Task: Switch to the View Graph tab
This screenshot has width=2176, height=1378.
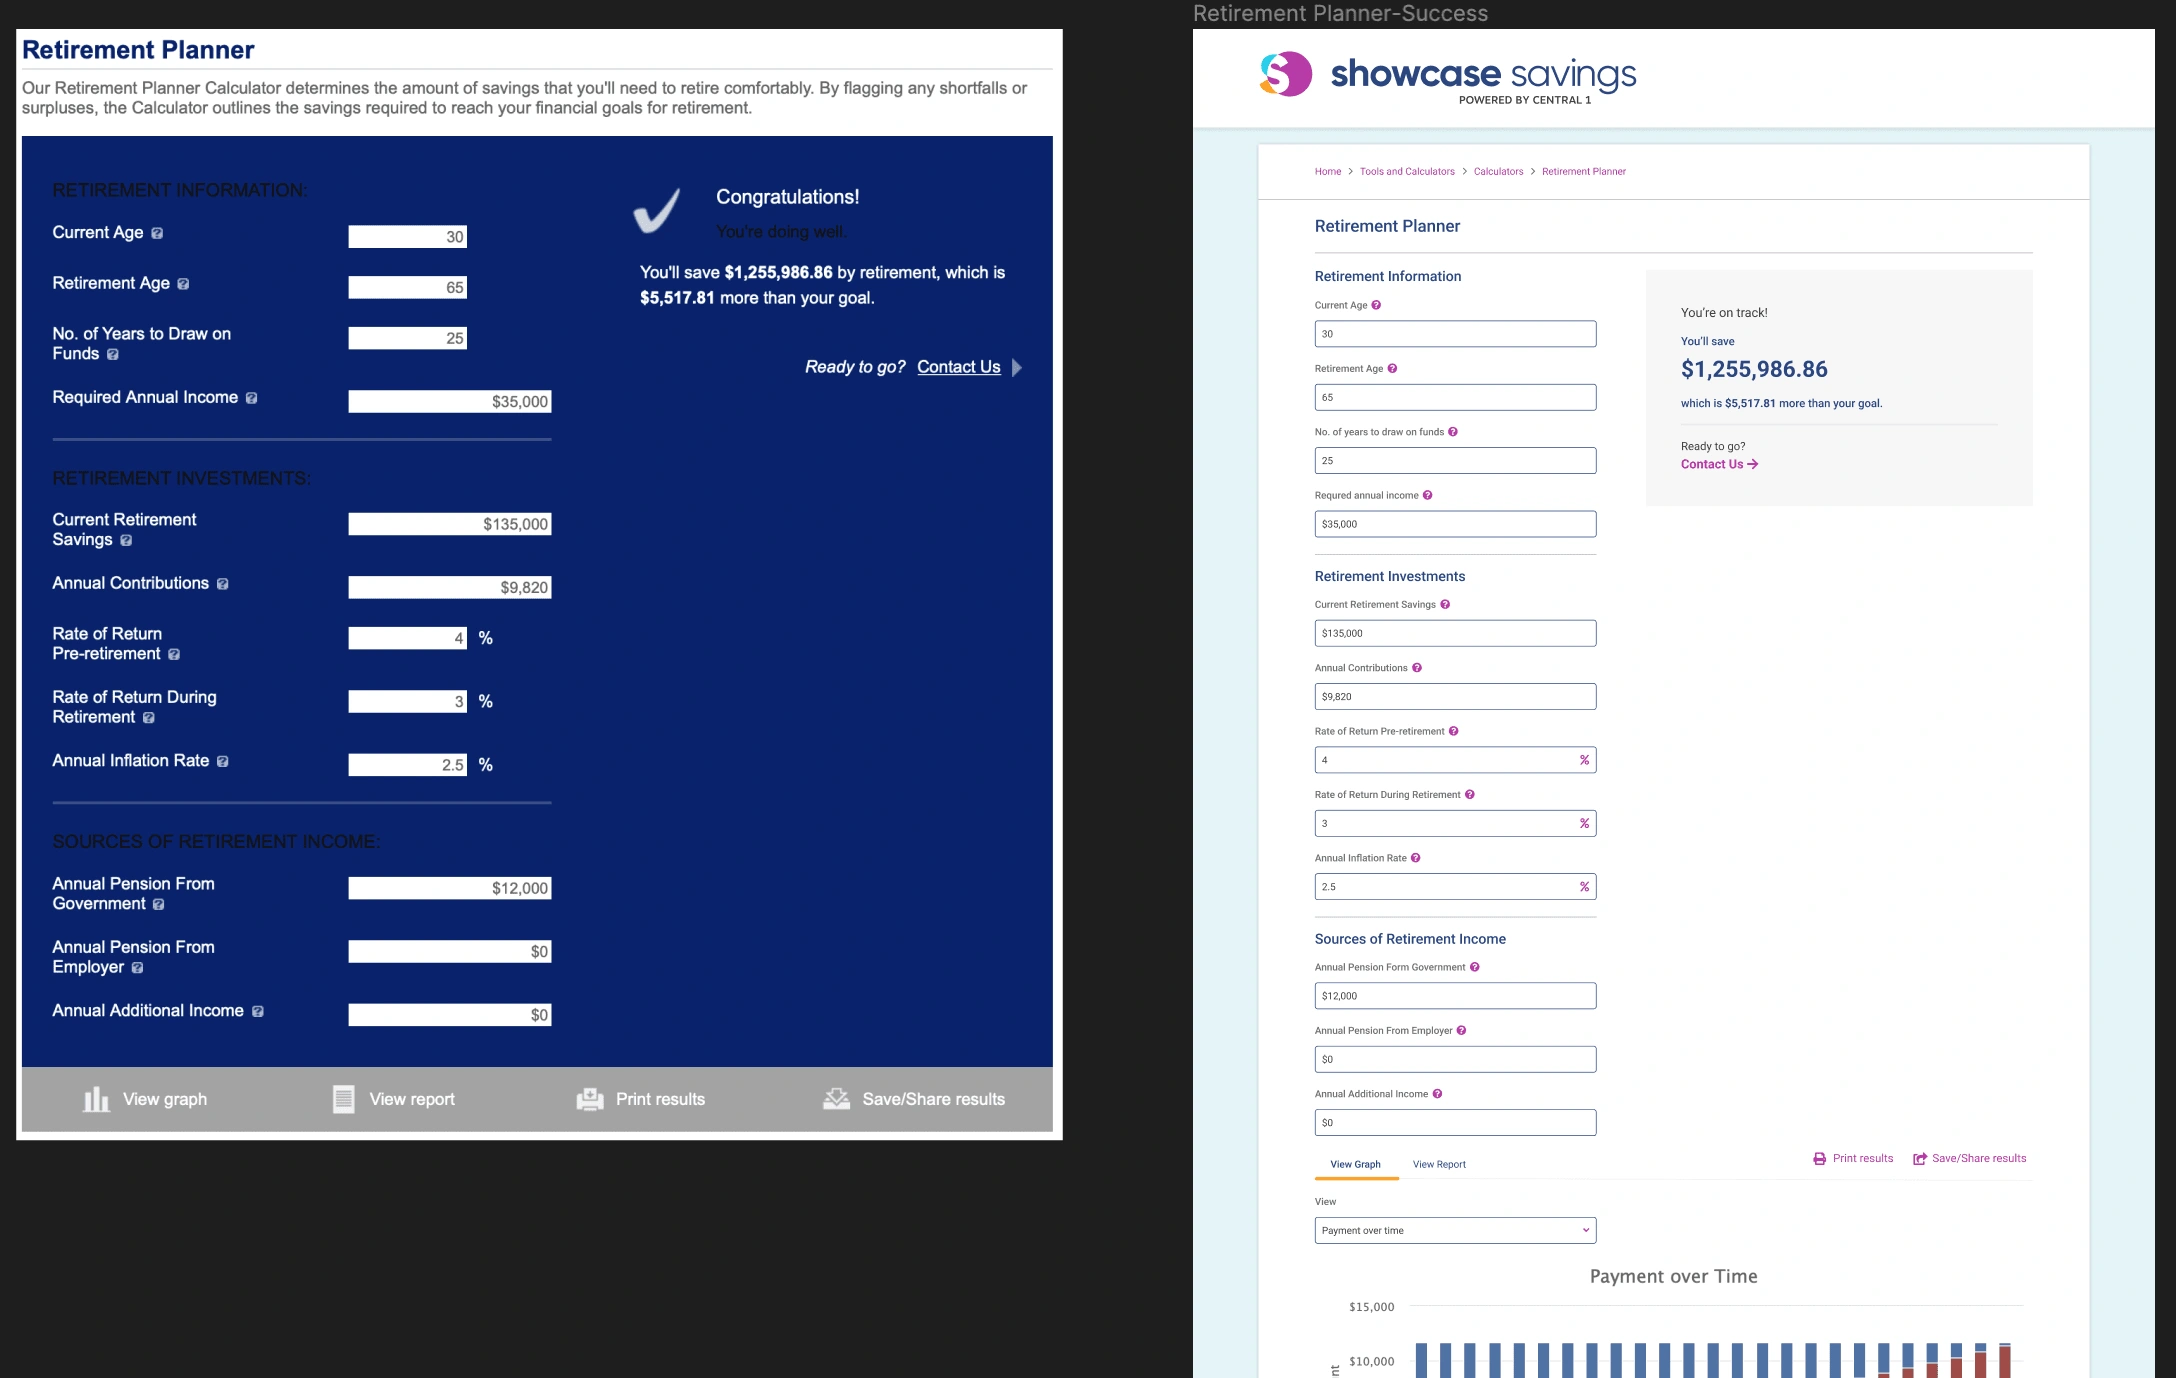Action: click(1355, 1164)
